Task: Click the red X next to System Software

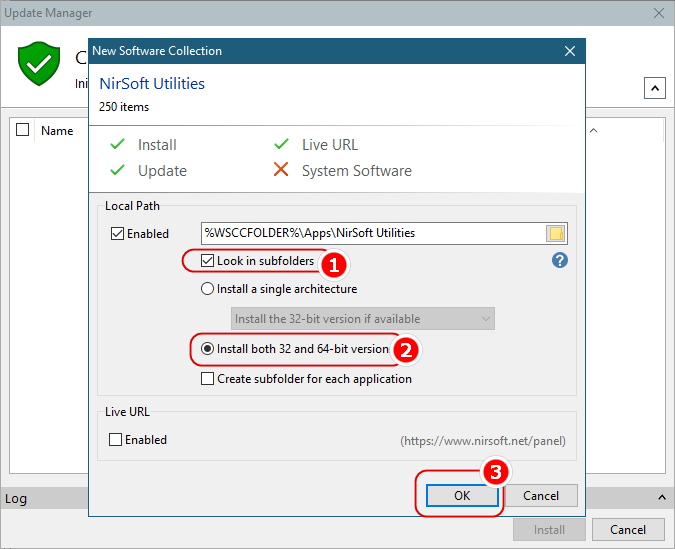Action: (x=281, y=169)
